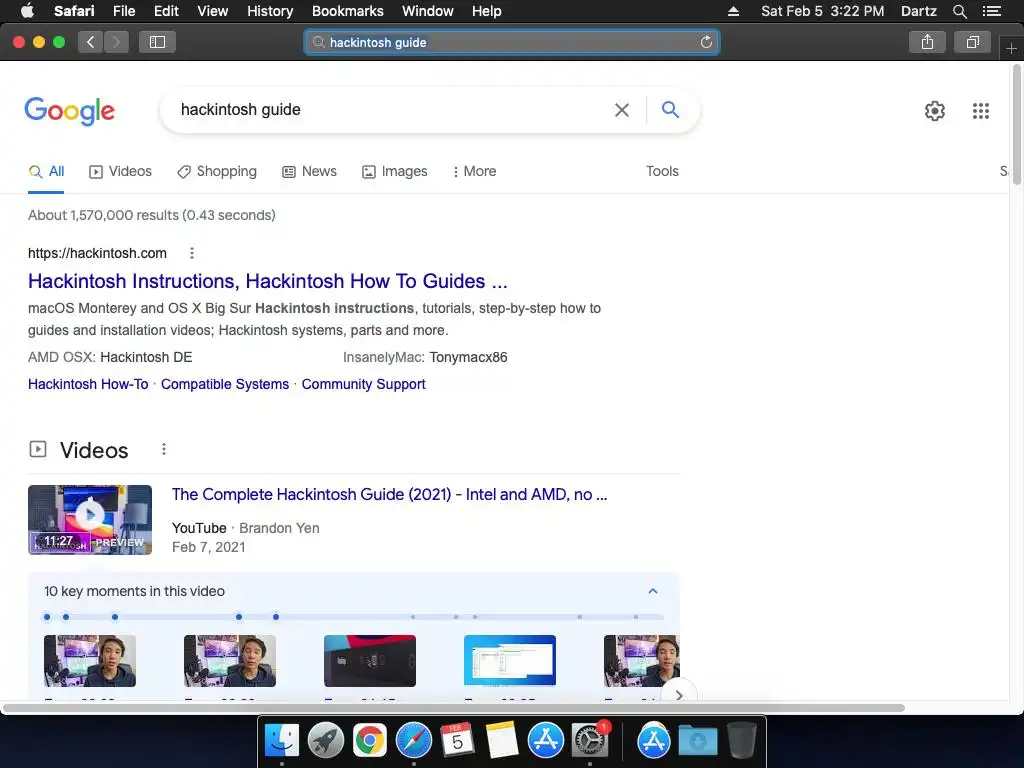Play the 11:27 video preview thumbnail
Screen dimensions: 1024x768
[90, 520]
